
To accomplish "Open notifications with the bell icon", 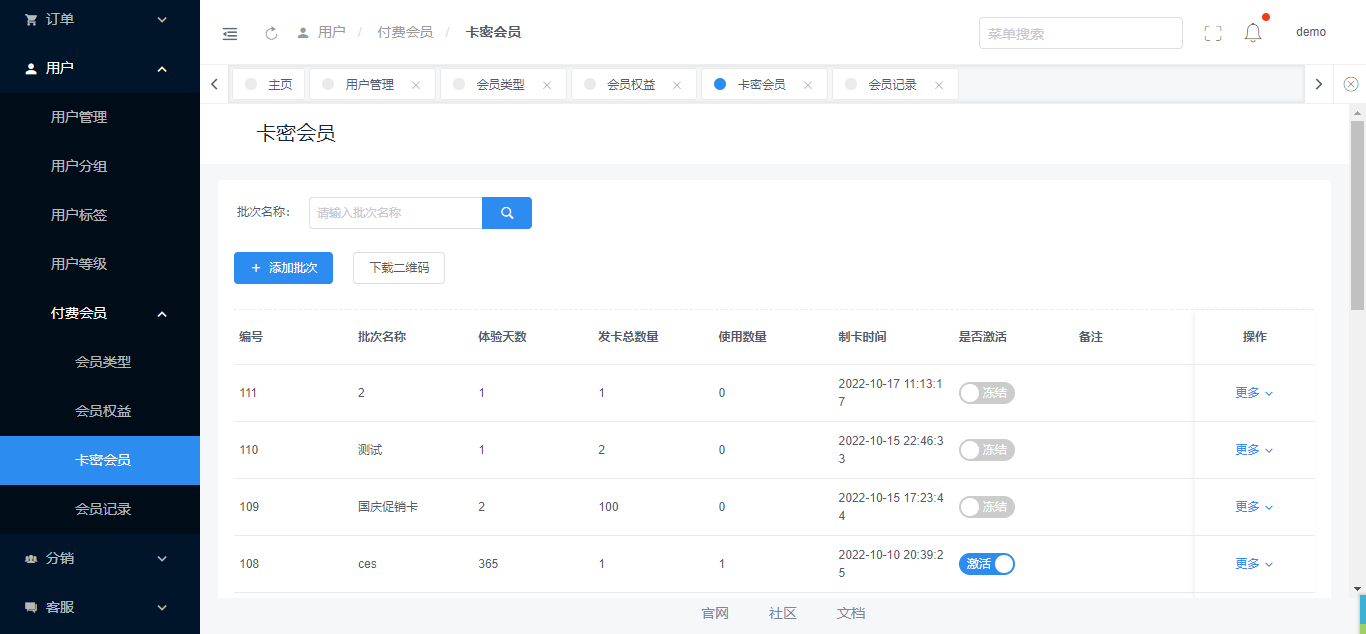I will point(1253,33).
